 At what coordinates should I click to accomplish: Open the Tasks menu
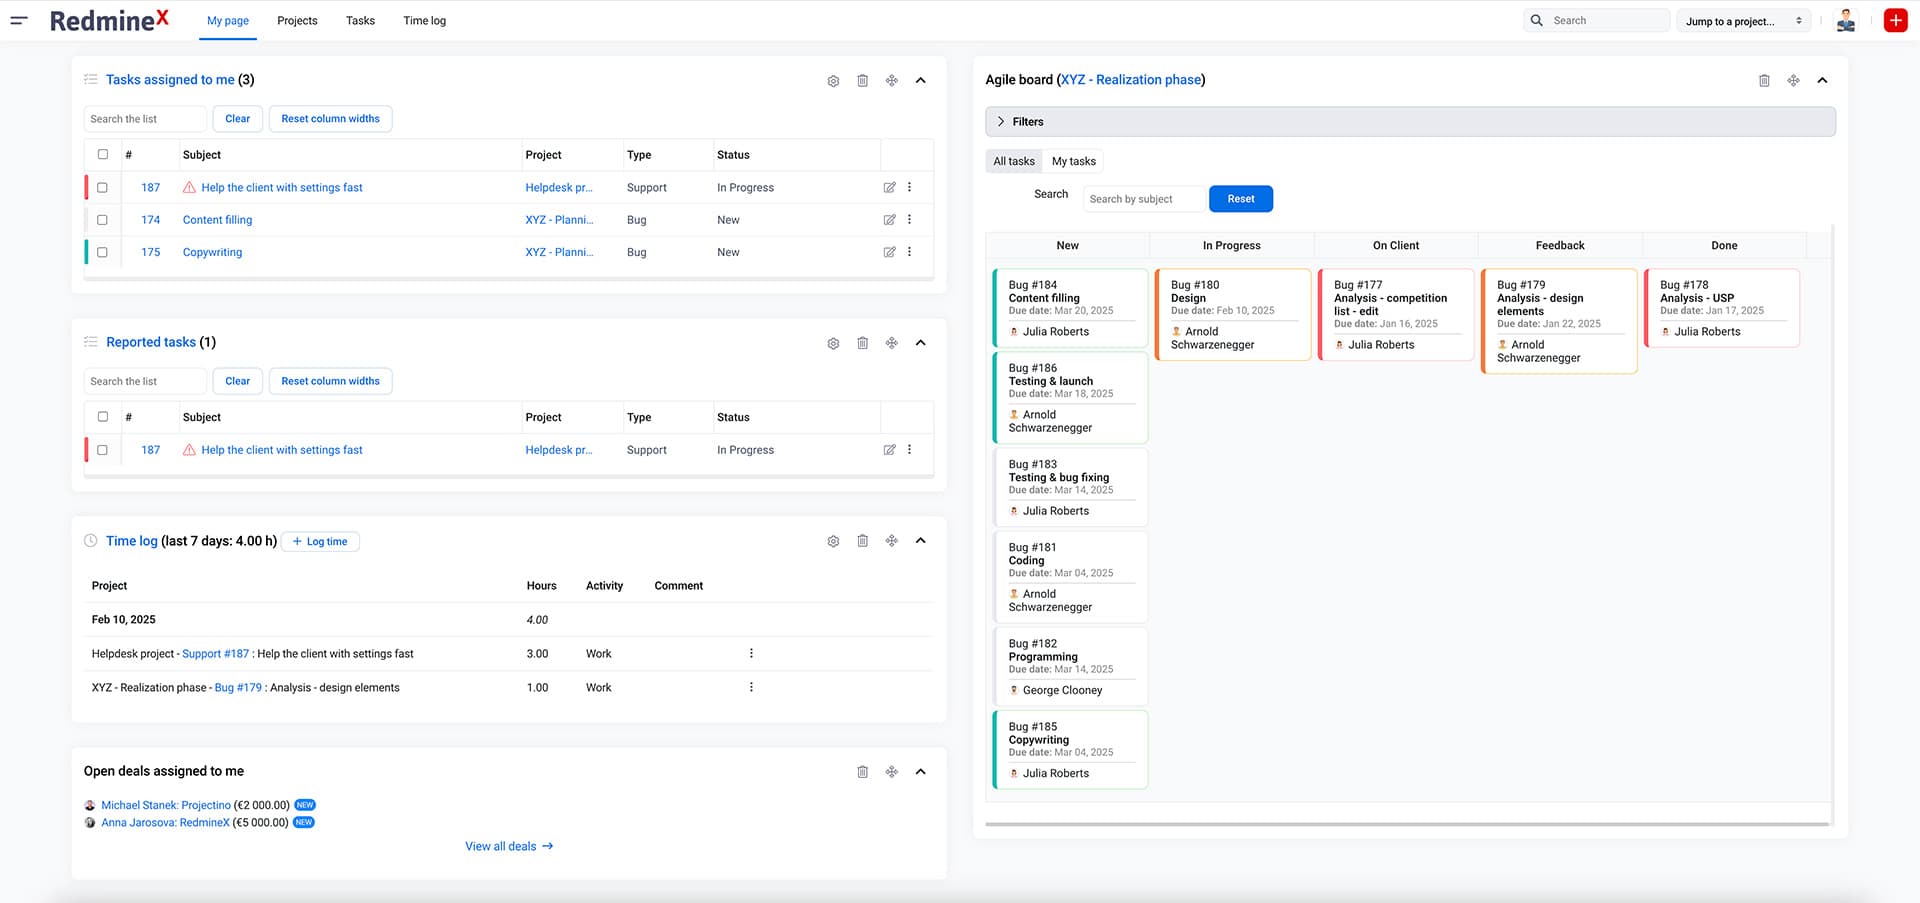coord(360,20)
